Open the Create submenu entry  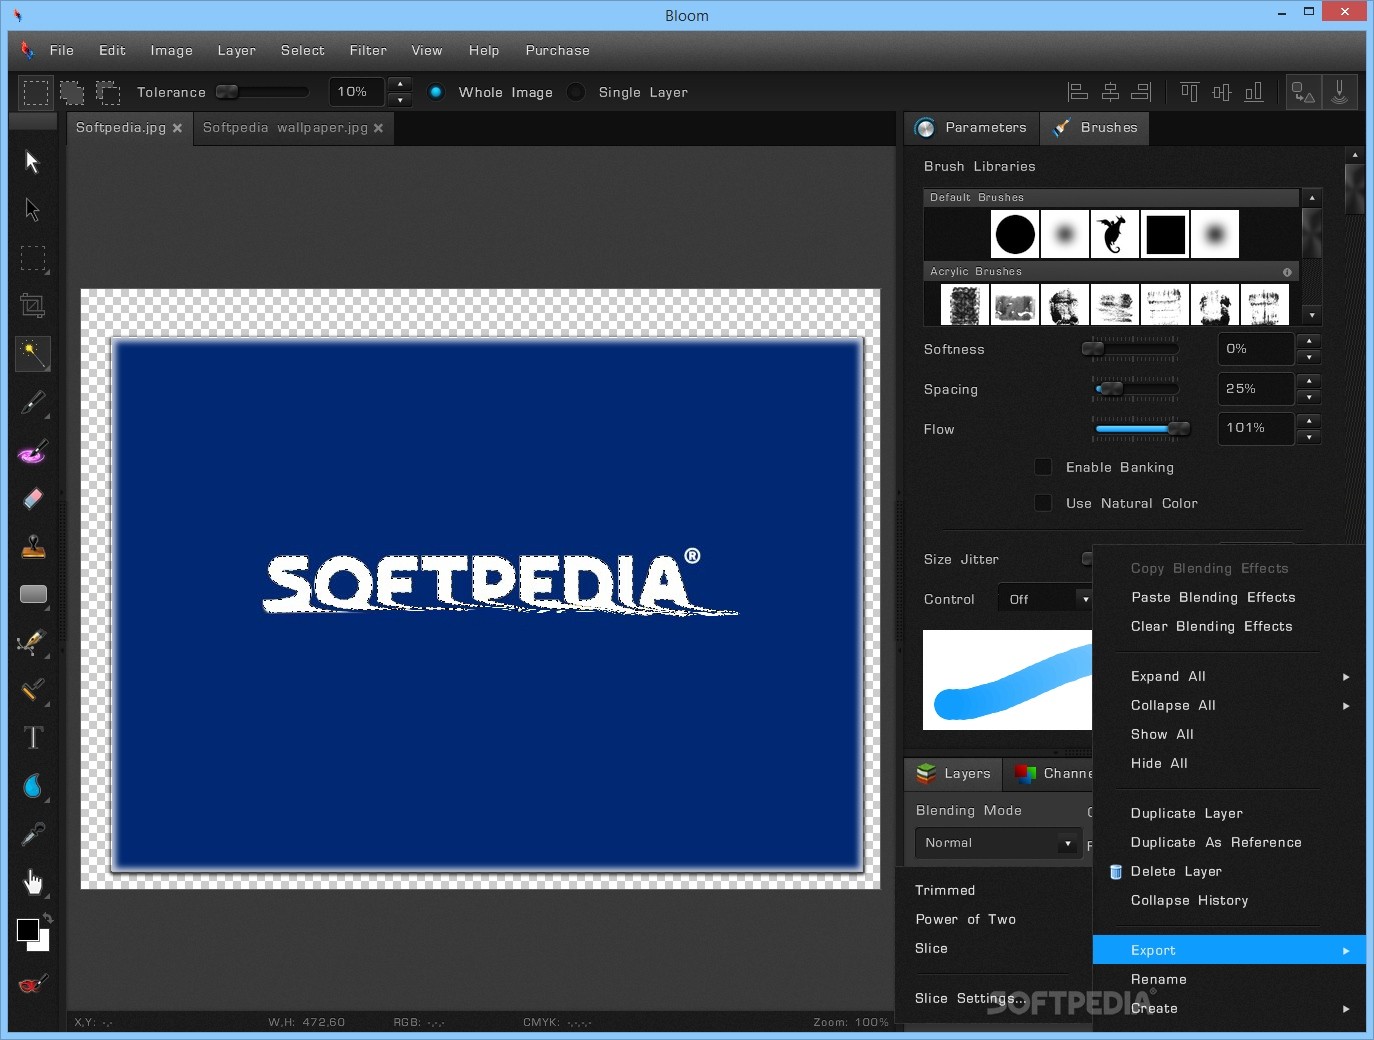point(1229,1008)
